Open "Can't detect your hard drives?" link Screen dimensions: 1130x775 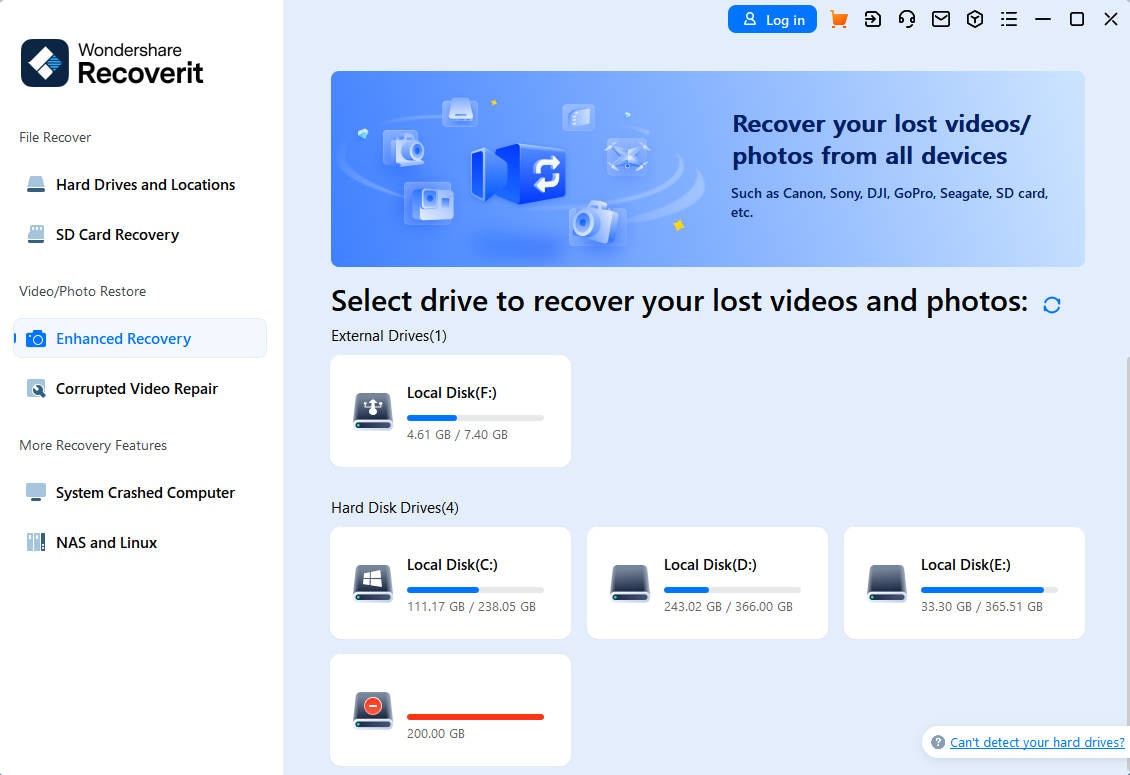[x=1037, y=742]
